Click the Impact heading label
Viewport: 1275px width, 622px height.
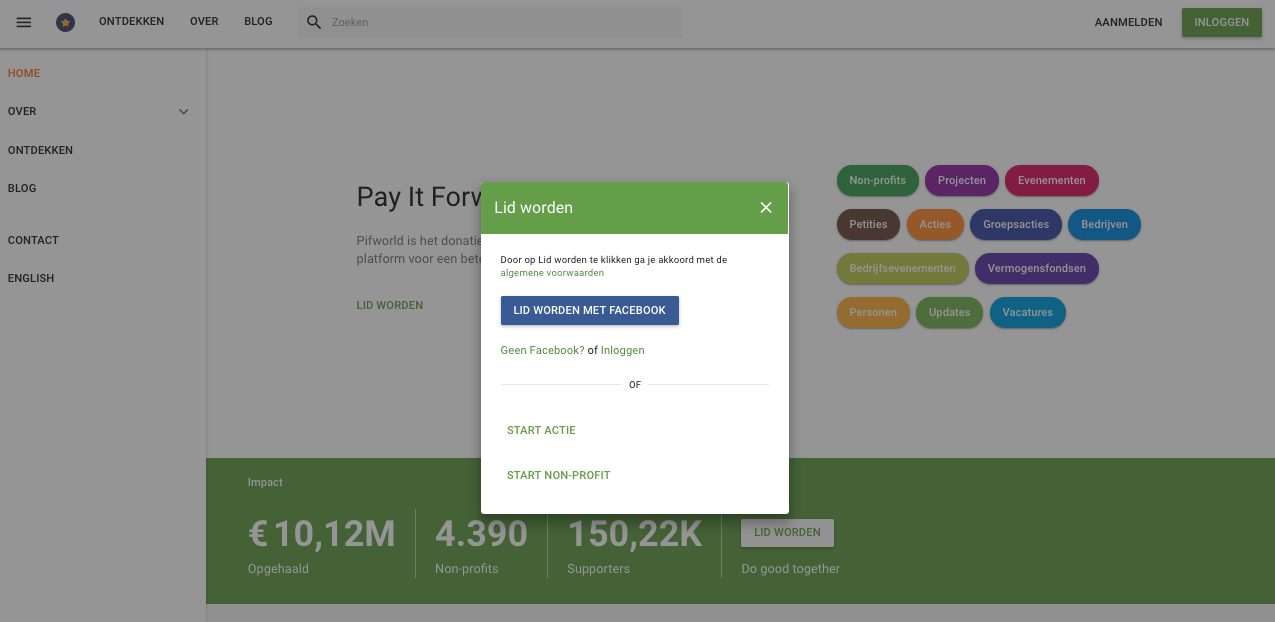pos(265,482)
